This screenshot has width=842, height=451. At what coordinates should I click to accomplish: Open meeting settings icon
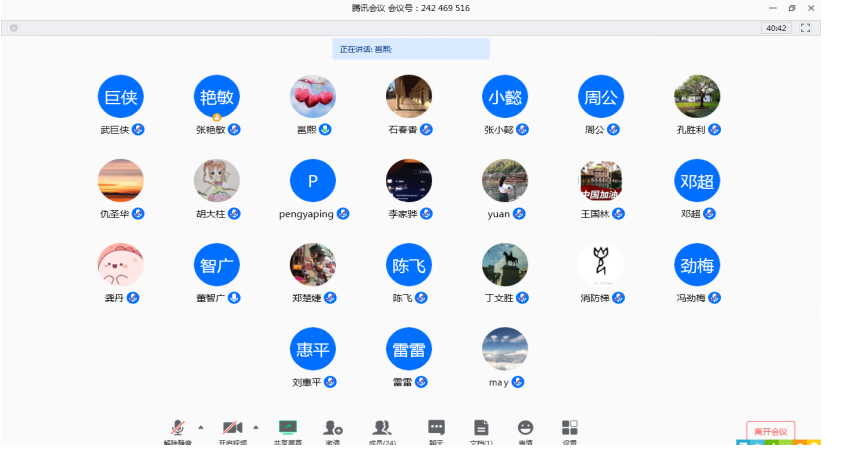point(569,428)
